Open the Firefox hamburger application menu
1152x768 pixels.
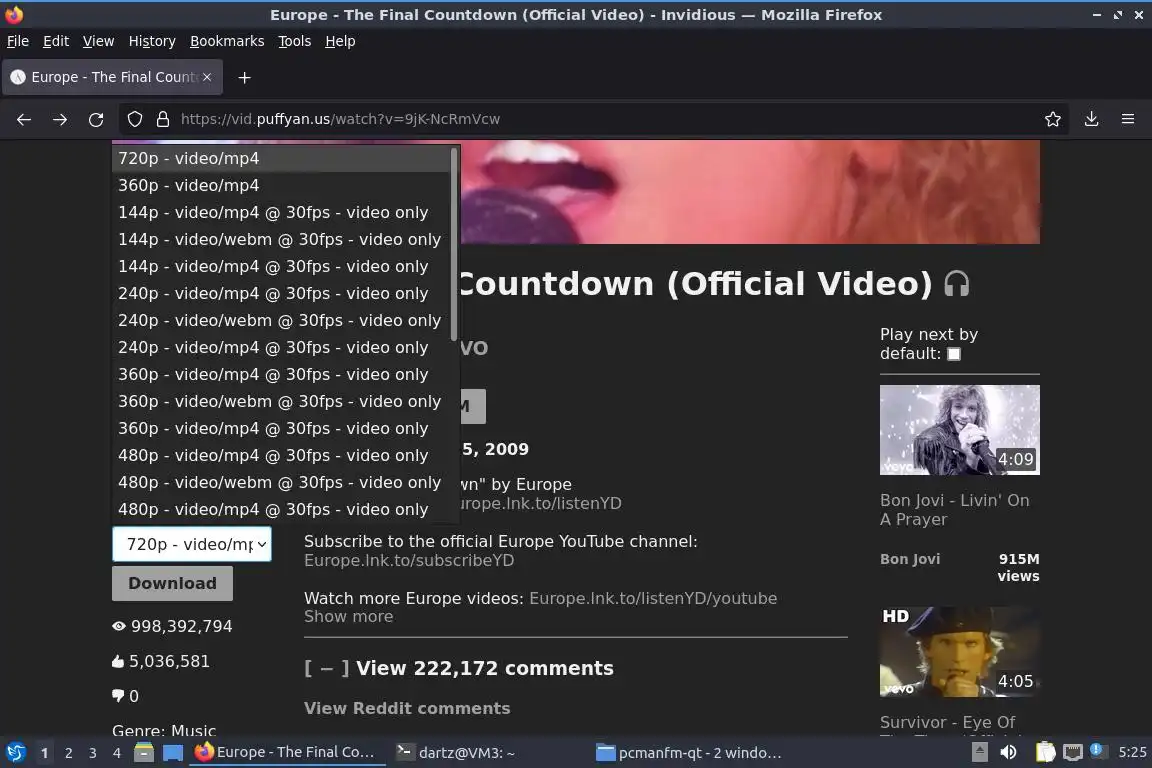(x=1128, y=119)
